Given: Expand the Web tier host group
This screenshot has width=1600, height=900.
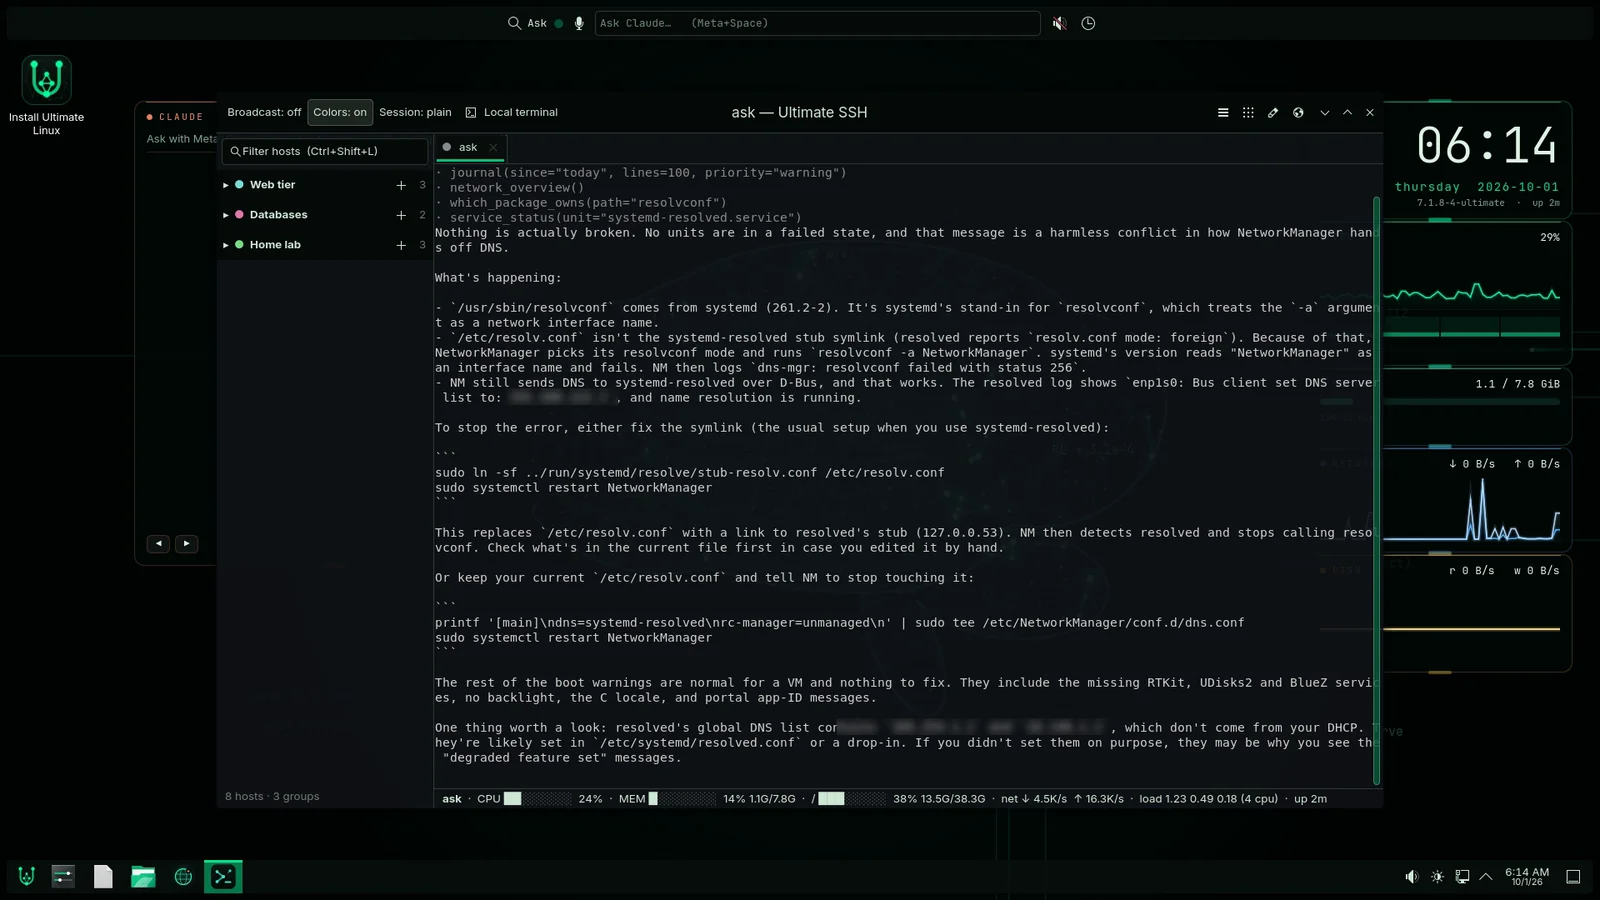Looking at the screenshot, I should 226,185.
